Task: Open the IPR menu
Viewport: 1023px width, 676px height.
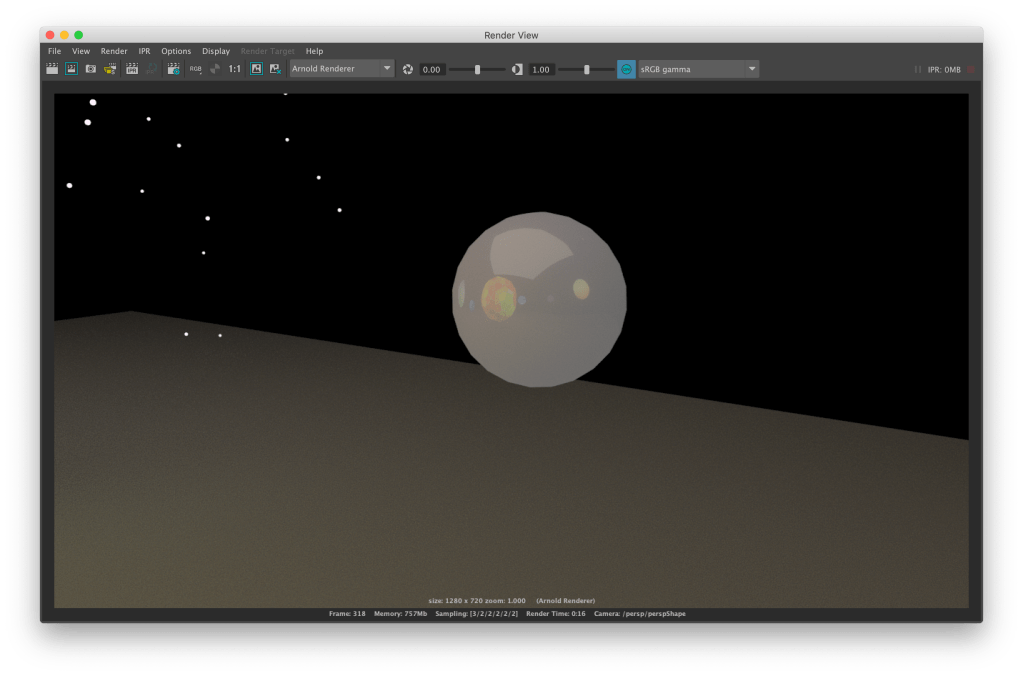Action: point(144,51)
